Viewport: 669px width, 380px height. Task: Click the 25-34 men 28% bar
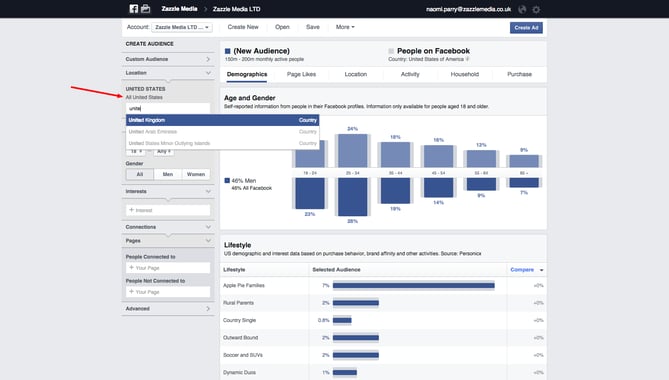[352, 197]
